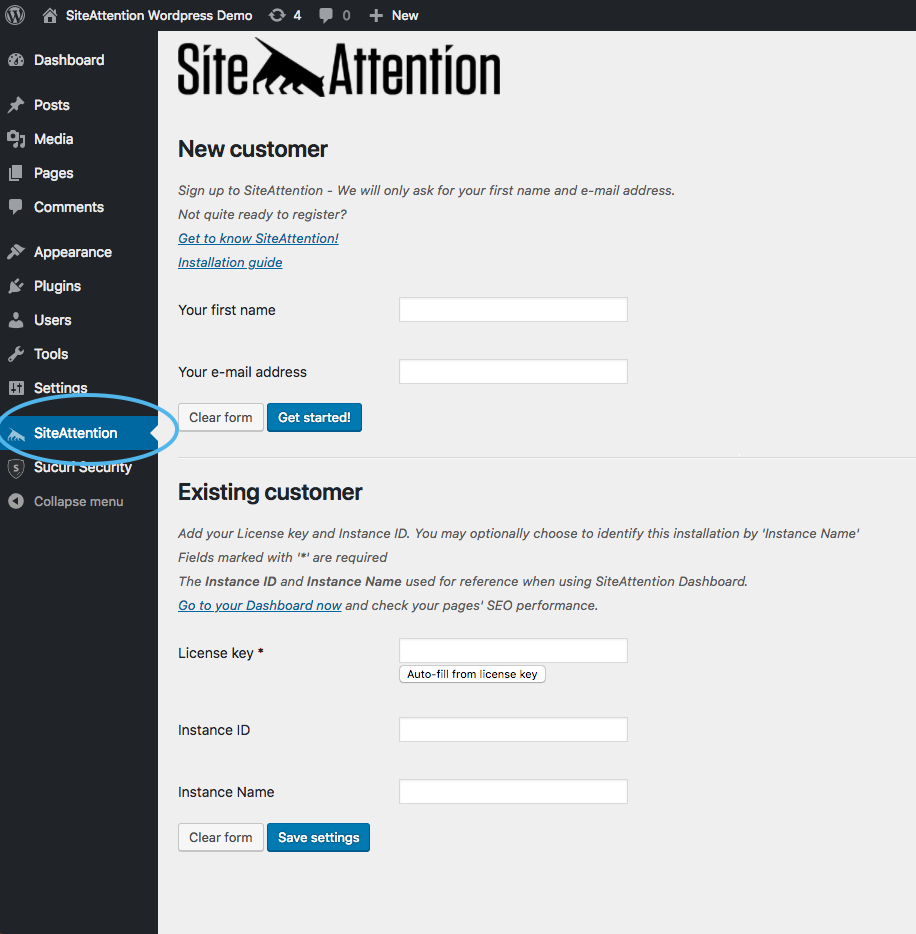Click the New menu in admin bar
The width and height of the screenshot is (916, 934).
pos(405,15)
